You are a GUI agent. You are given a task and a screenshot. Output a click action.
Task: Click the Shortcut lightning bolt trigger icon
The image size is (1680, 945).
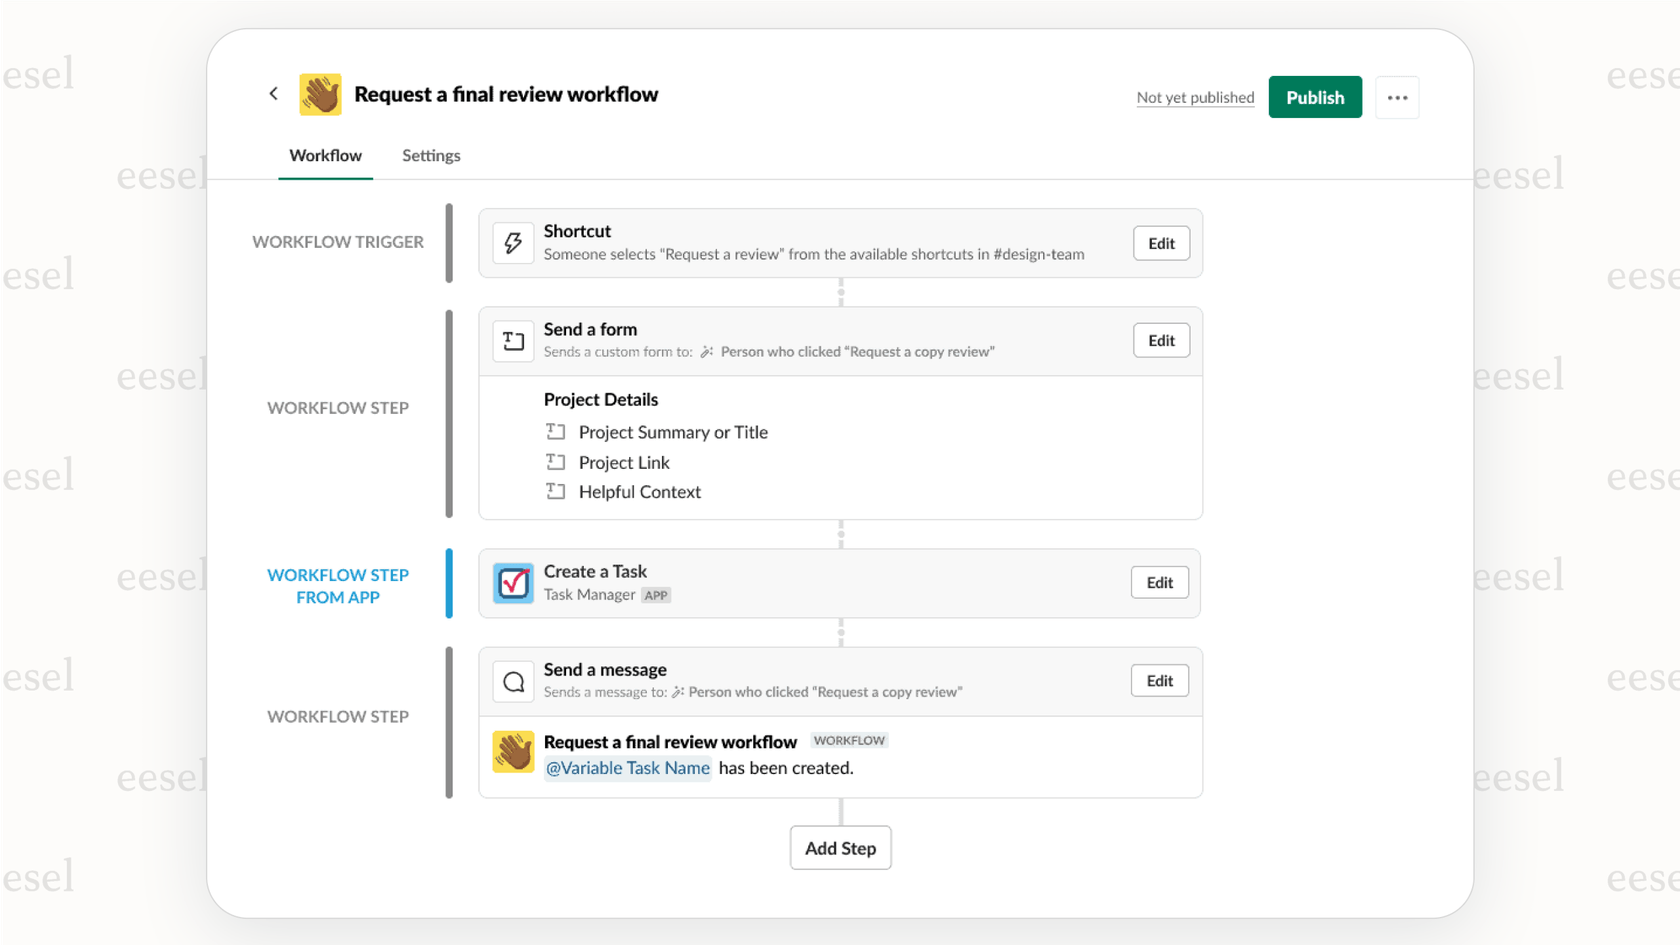pos(513,242)
